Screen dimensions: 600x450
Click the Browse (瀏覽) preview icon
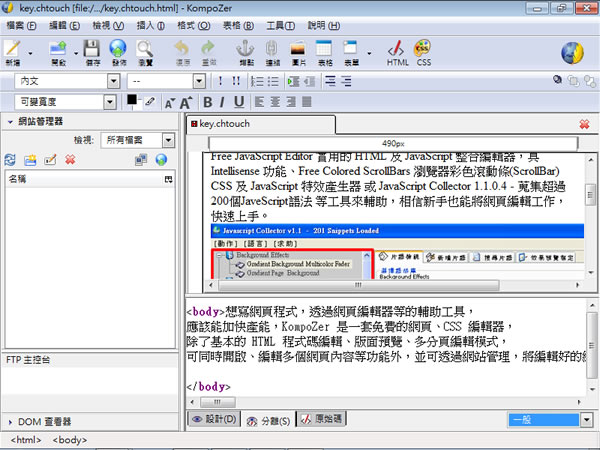(145, 50)
